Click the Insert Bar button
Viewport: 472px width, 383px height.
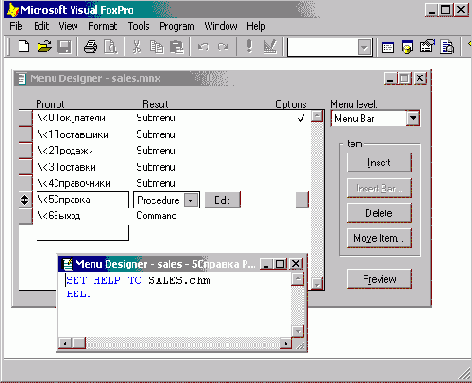tap(379, 188)
